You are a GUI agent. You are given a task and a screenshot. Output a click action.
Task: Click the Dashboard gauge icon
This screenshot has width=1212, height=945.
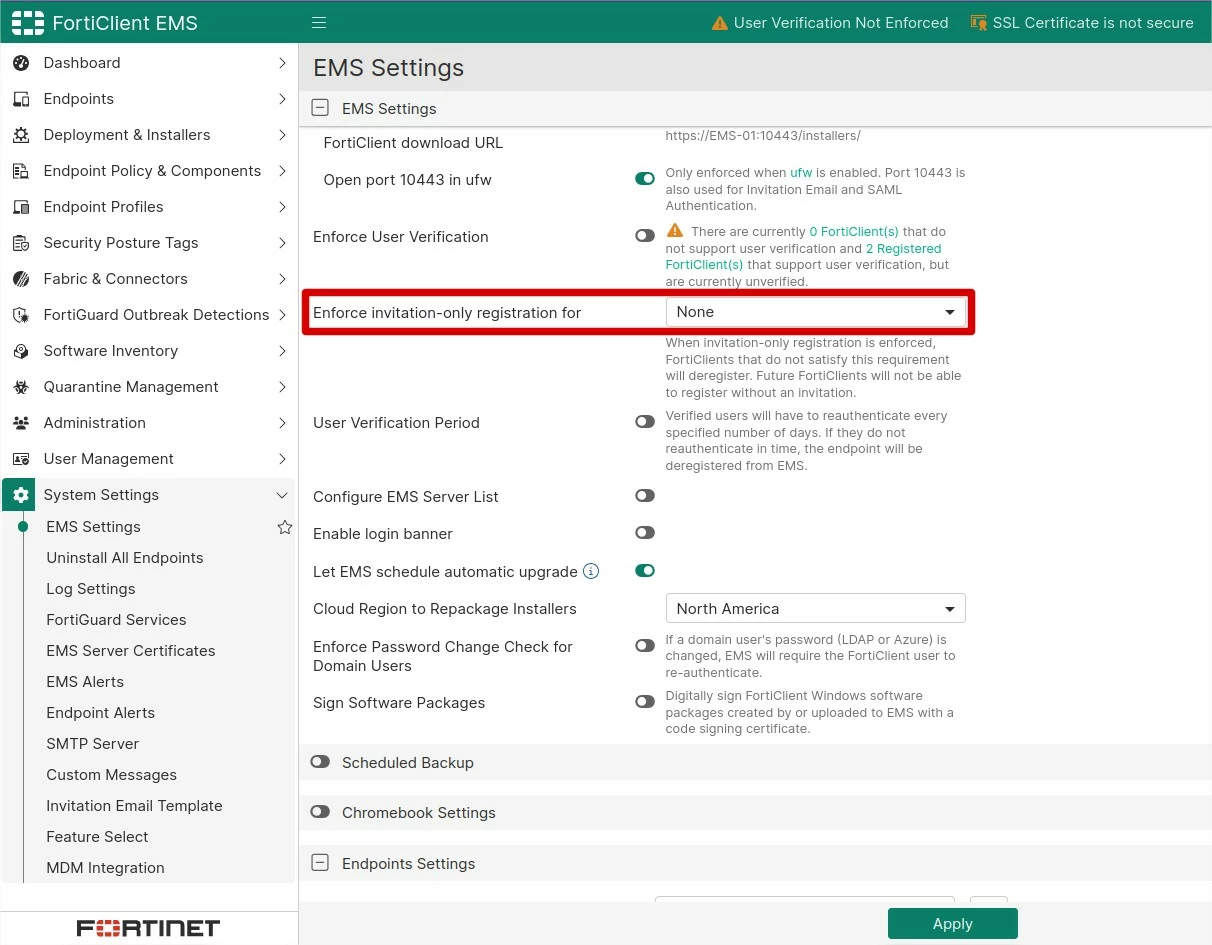pos(21,63)
